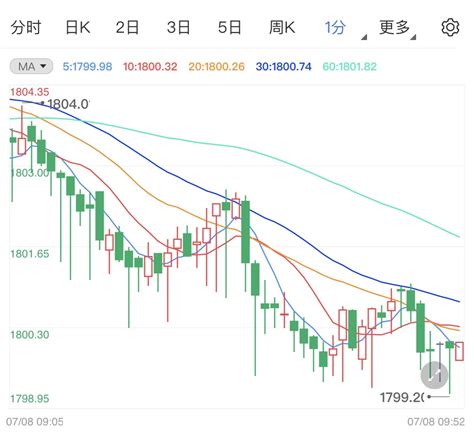Select the 5日 timeframe tab
474x434 pixels.
pyautogui.click(x=230, y=28)
